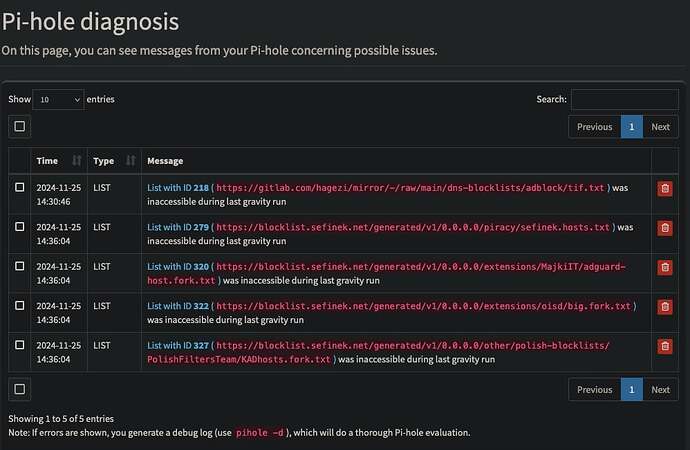
Task: Click the bottom Next pagination button
Action: tap(660, 389)
